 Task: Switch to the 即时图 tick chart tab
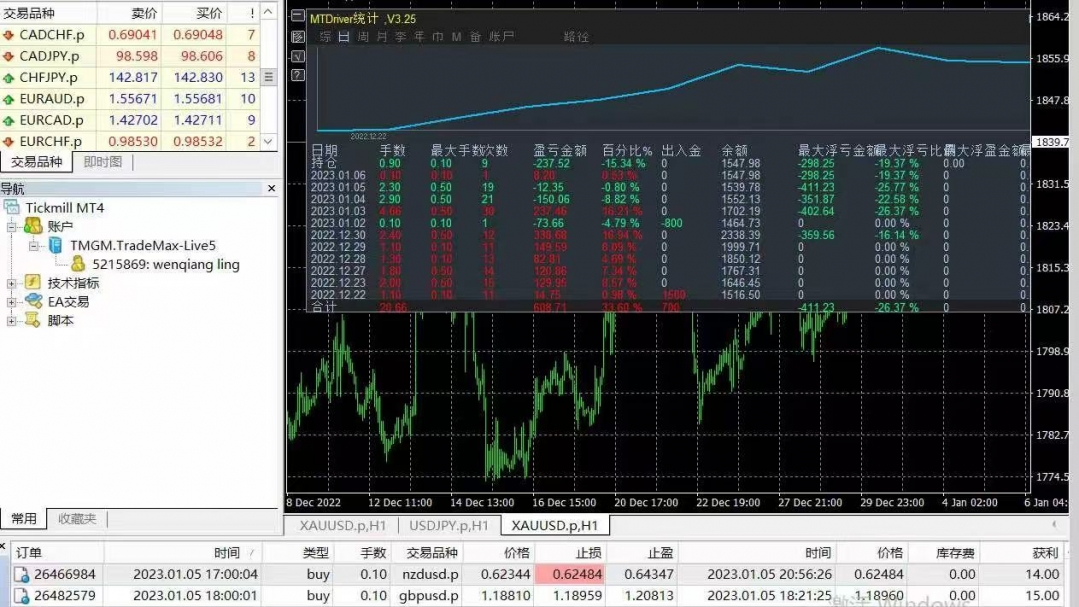[x=102, y=162]
